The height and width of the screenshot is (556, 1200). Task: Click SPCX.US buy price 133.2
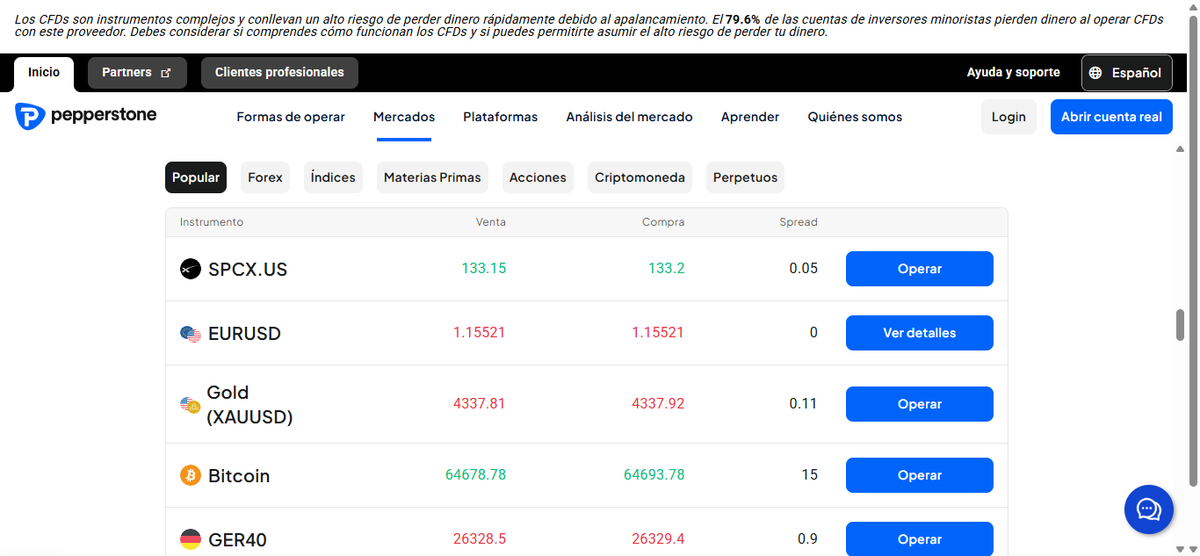point(666,268)
